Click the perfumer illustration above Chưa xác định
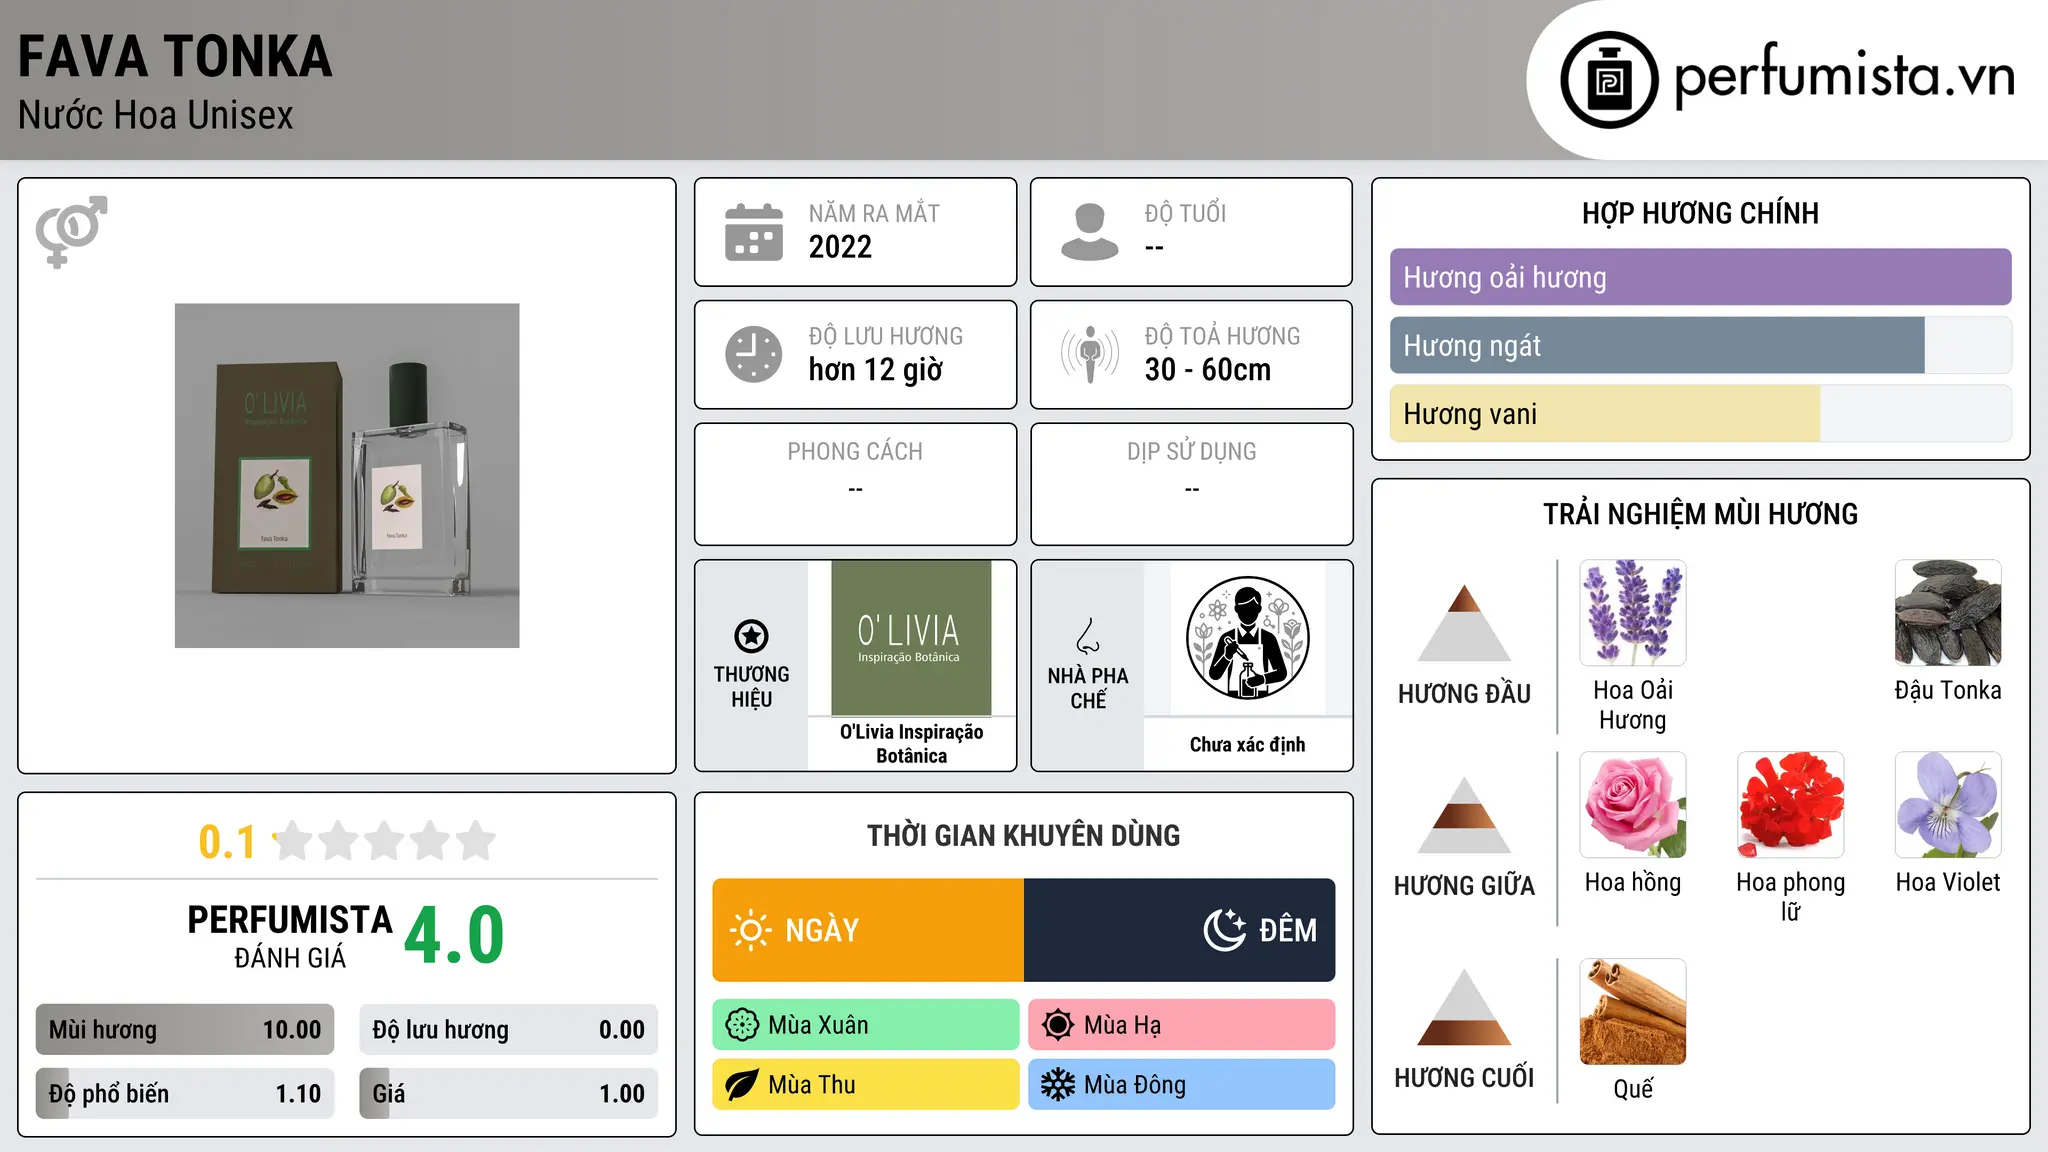The width and height of the screenshot is (2048, 1152). [x=1247, y=638]
